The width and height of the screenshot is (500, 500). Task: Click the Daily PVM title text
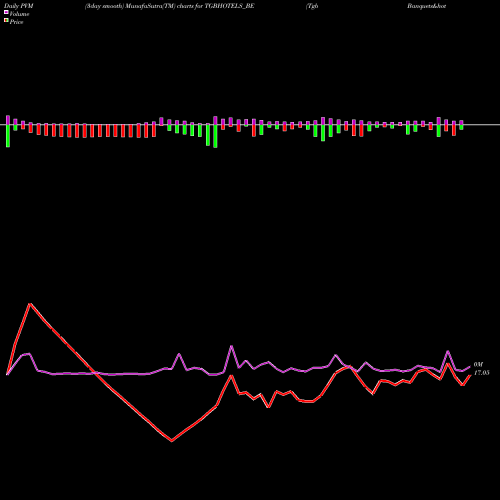point(19,6)
